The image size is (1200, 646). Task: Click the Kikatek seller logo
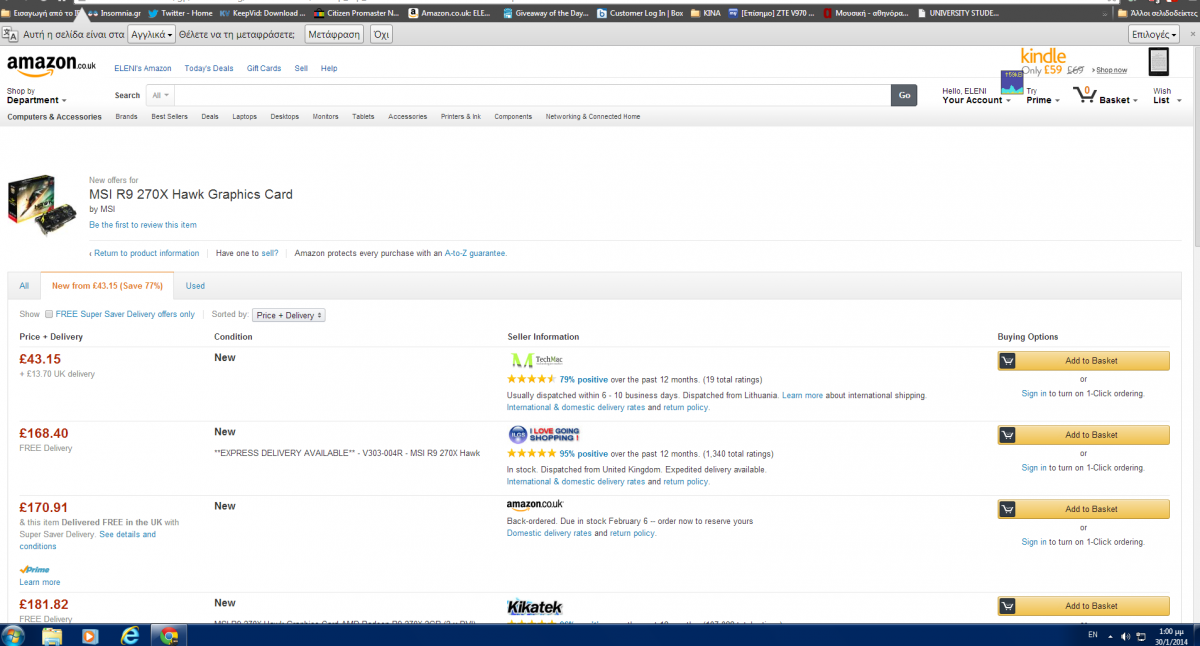click(535, 607)
